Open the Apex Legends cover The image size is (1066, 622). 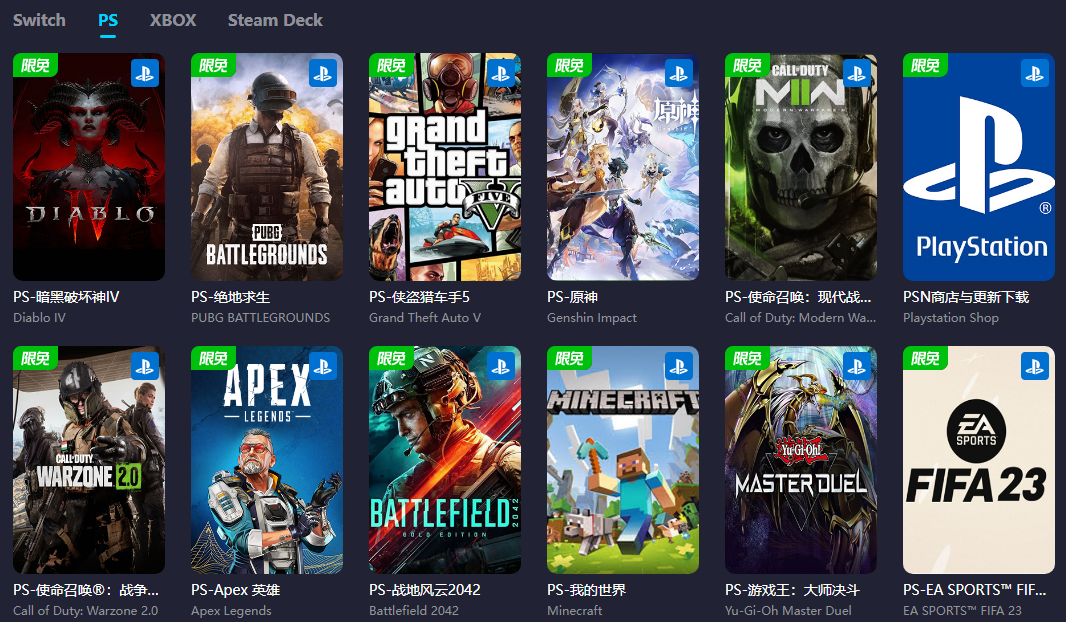(x=267, y=460)
